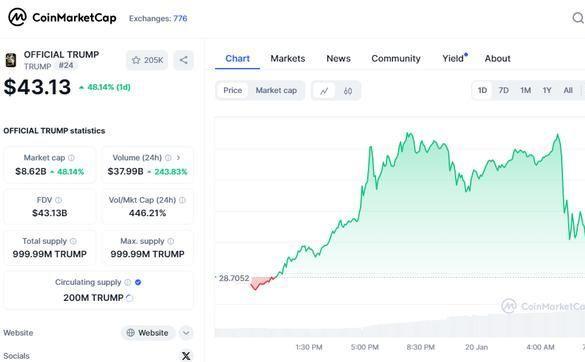Open Max. supply info icon
This screenshot has width=585, height=362.
pyautogui.click(x=171, y=241)
